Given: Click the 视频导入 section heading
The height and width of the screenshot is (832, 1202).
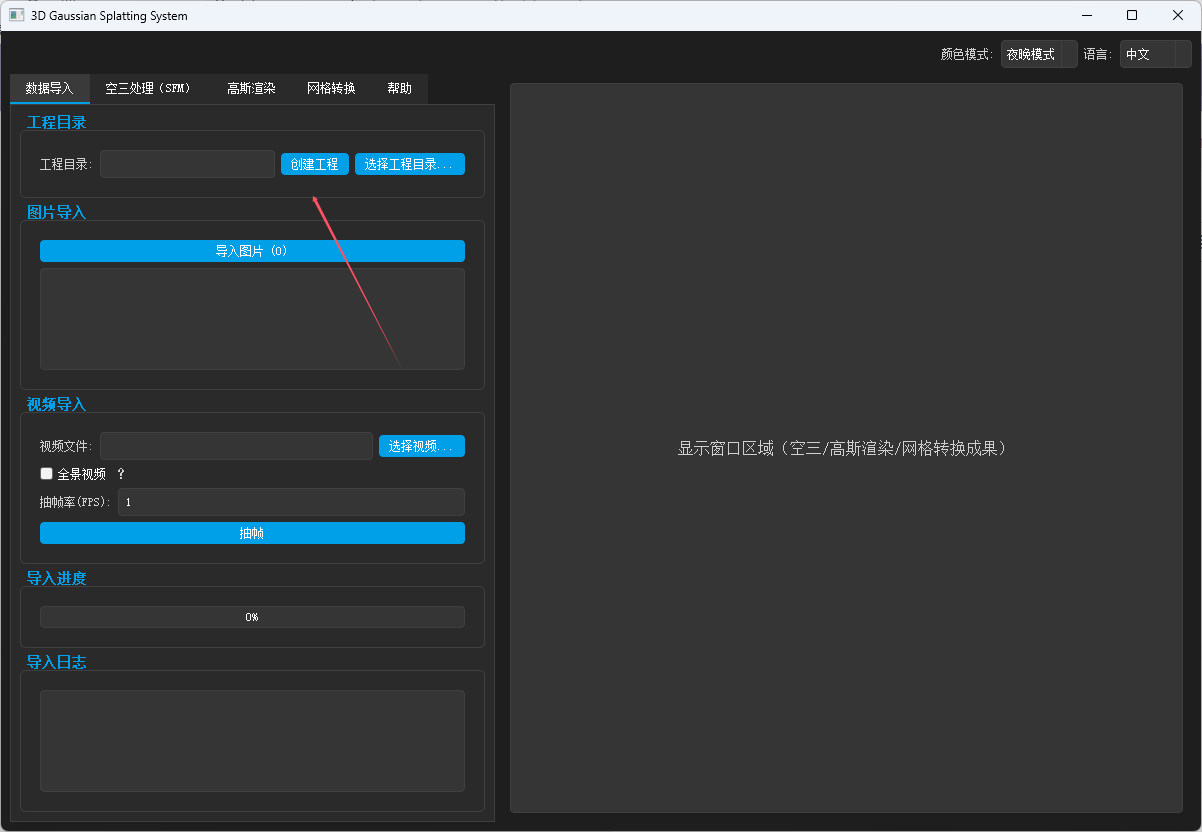Looking at the screenshot, I should [56, 404].
